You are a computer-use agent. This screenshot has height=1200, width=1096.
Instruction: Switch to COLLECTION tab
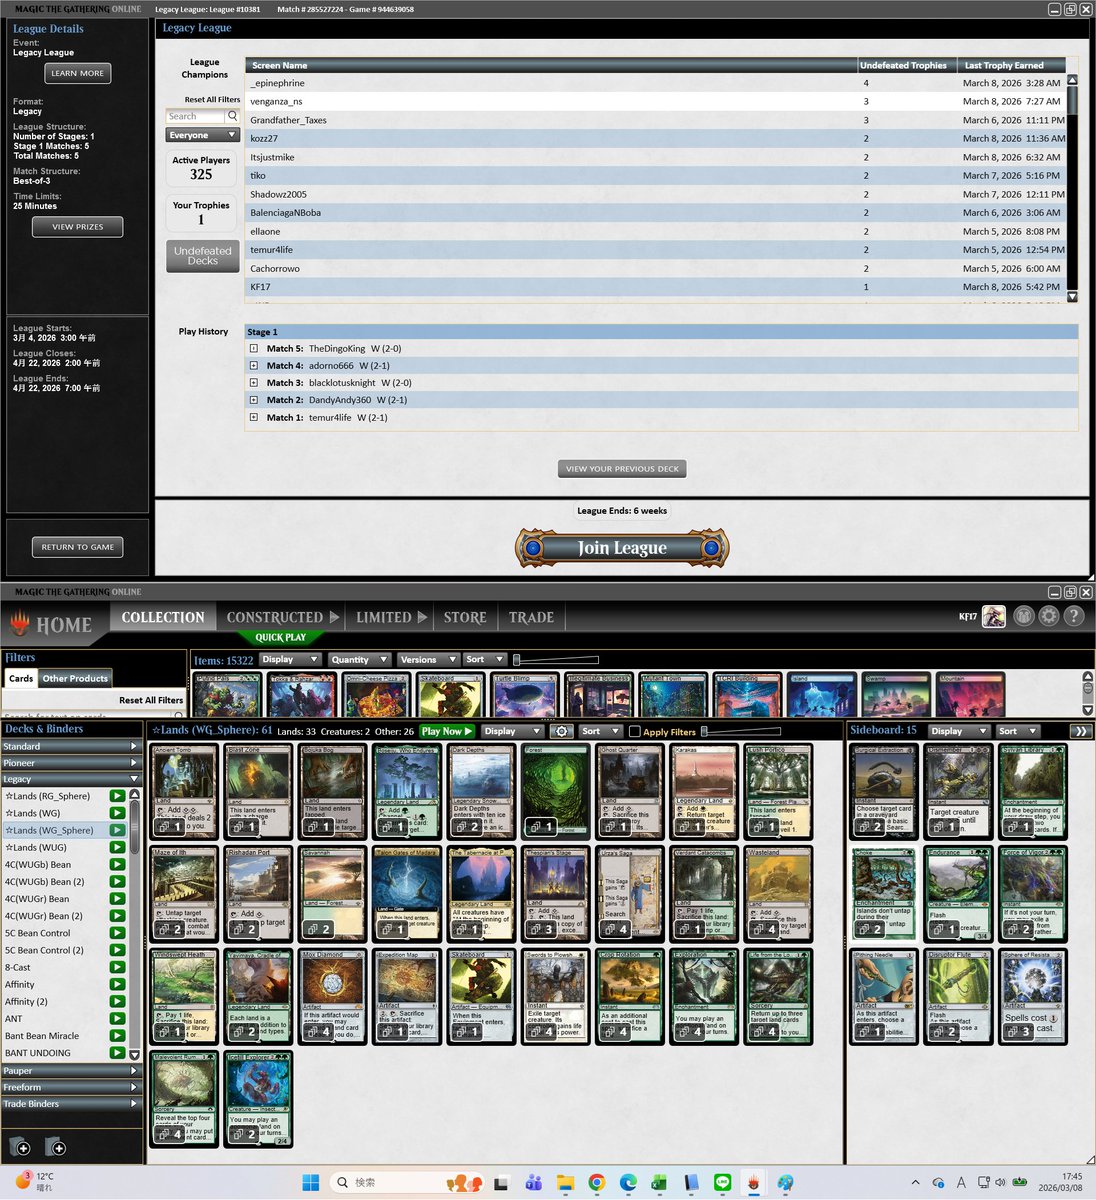click(163, 617)
